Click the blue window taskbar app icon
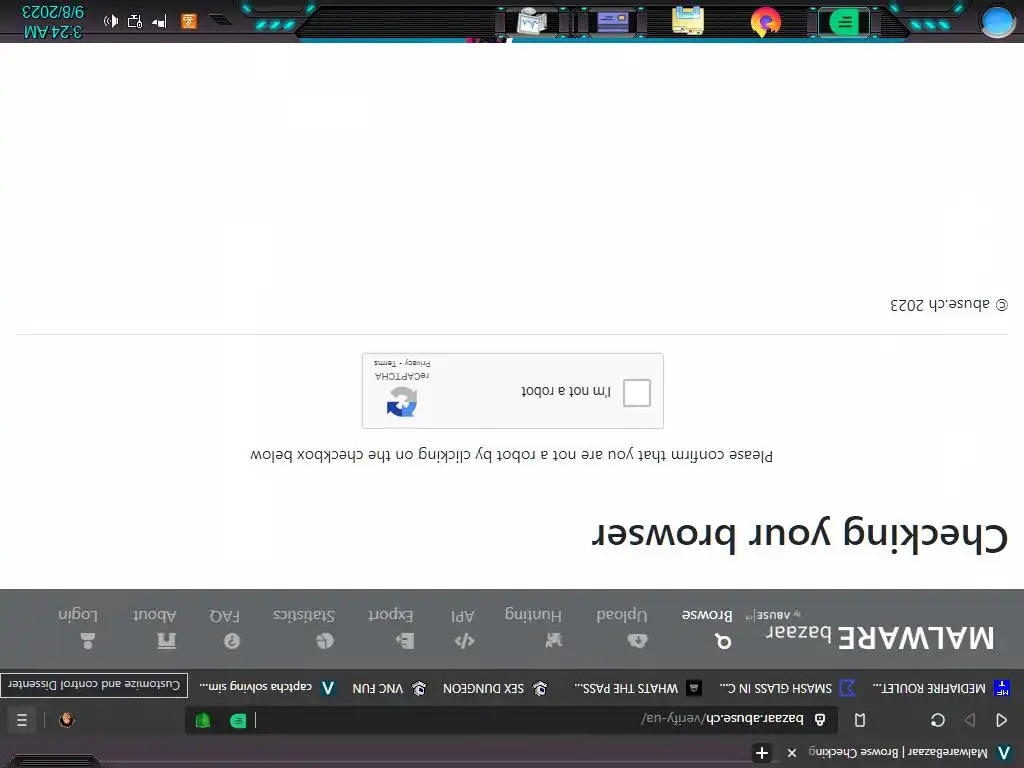The height and width of the screenshot is (768, 1024). coord(613,22)
